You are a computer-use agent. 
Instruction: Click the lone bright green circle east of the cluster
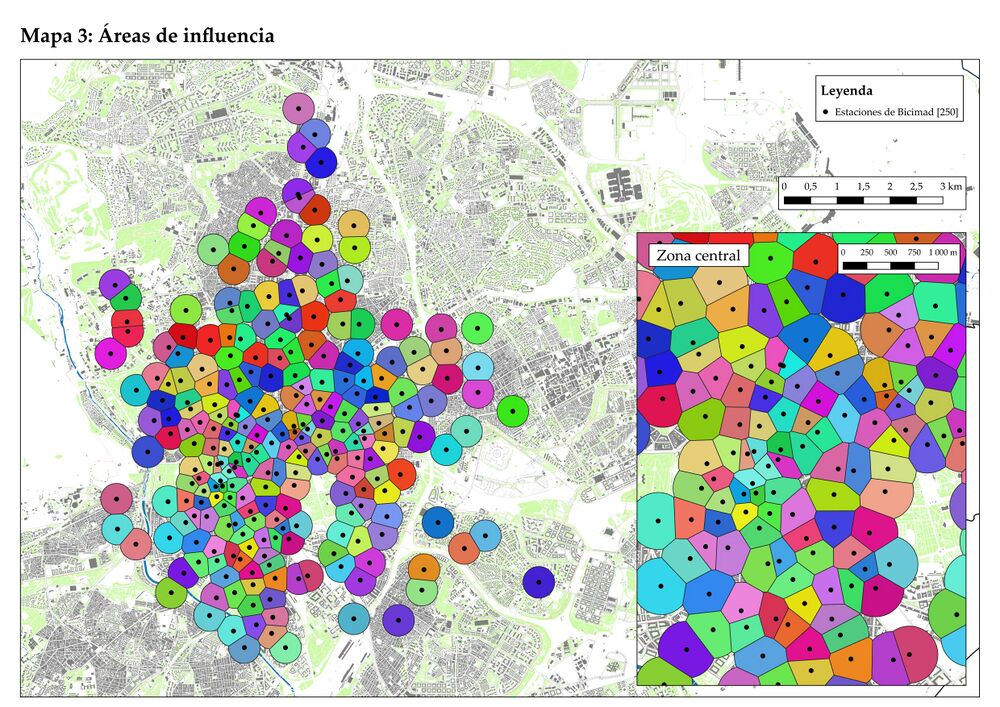coord(512,411)
